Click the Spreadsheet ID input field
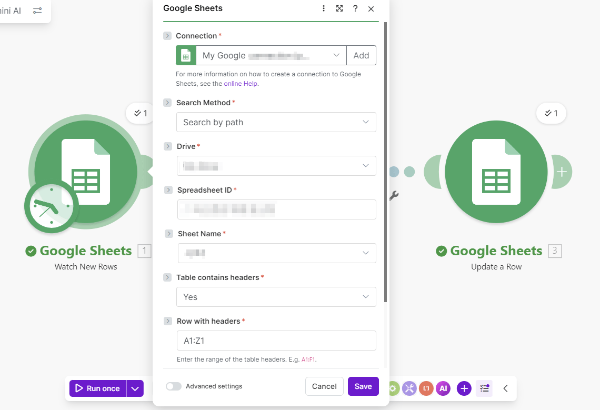The height and width of the screenshot is (410, 600). tap(277, 209)
